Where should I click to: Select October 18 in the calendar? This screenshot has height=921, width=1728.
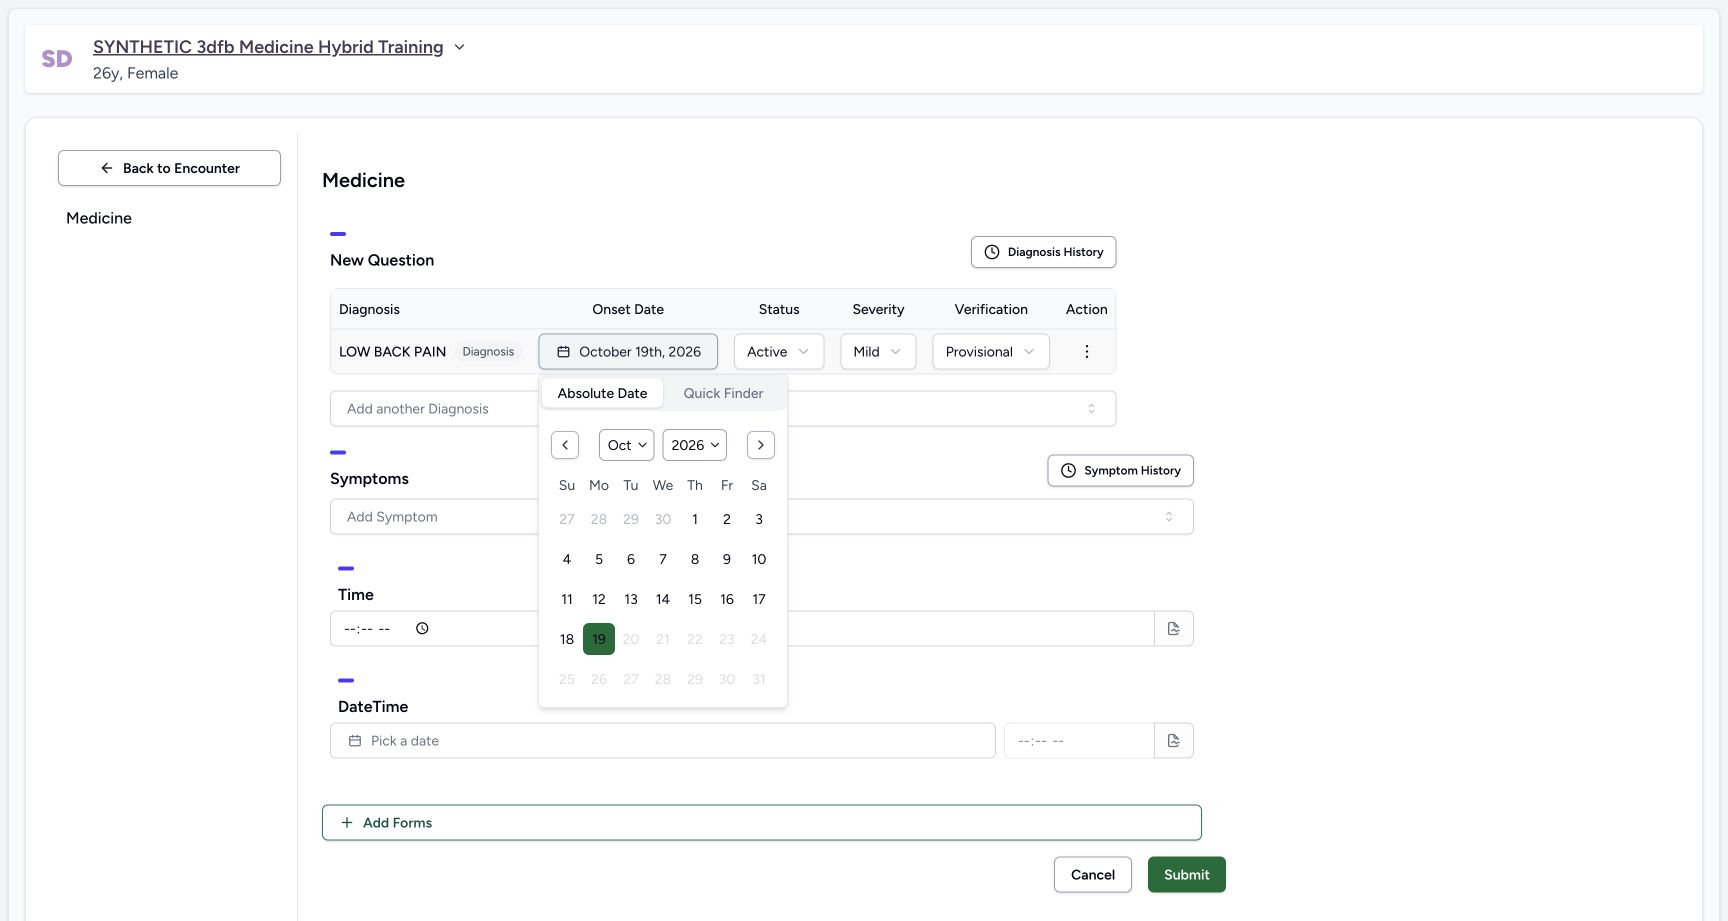[567, 639]
